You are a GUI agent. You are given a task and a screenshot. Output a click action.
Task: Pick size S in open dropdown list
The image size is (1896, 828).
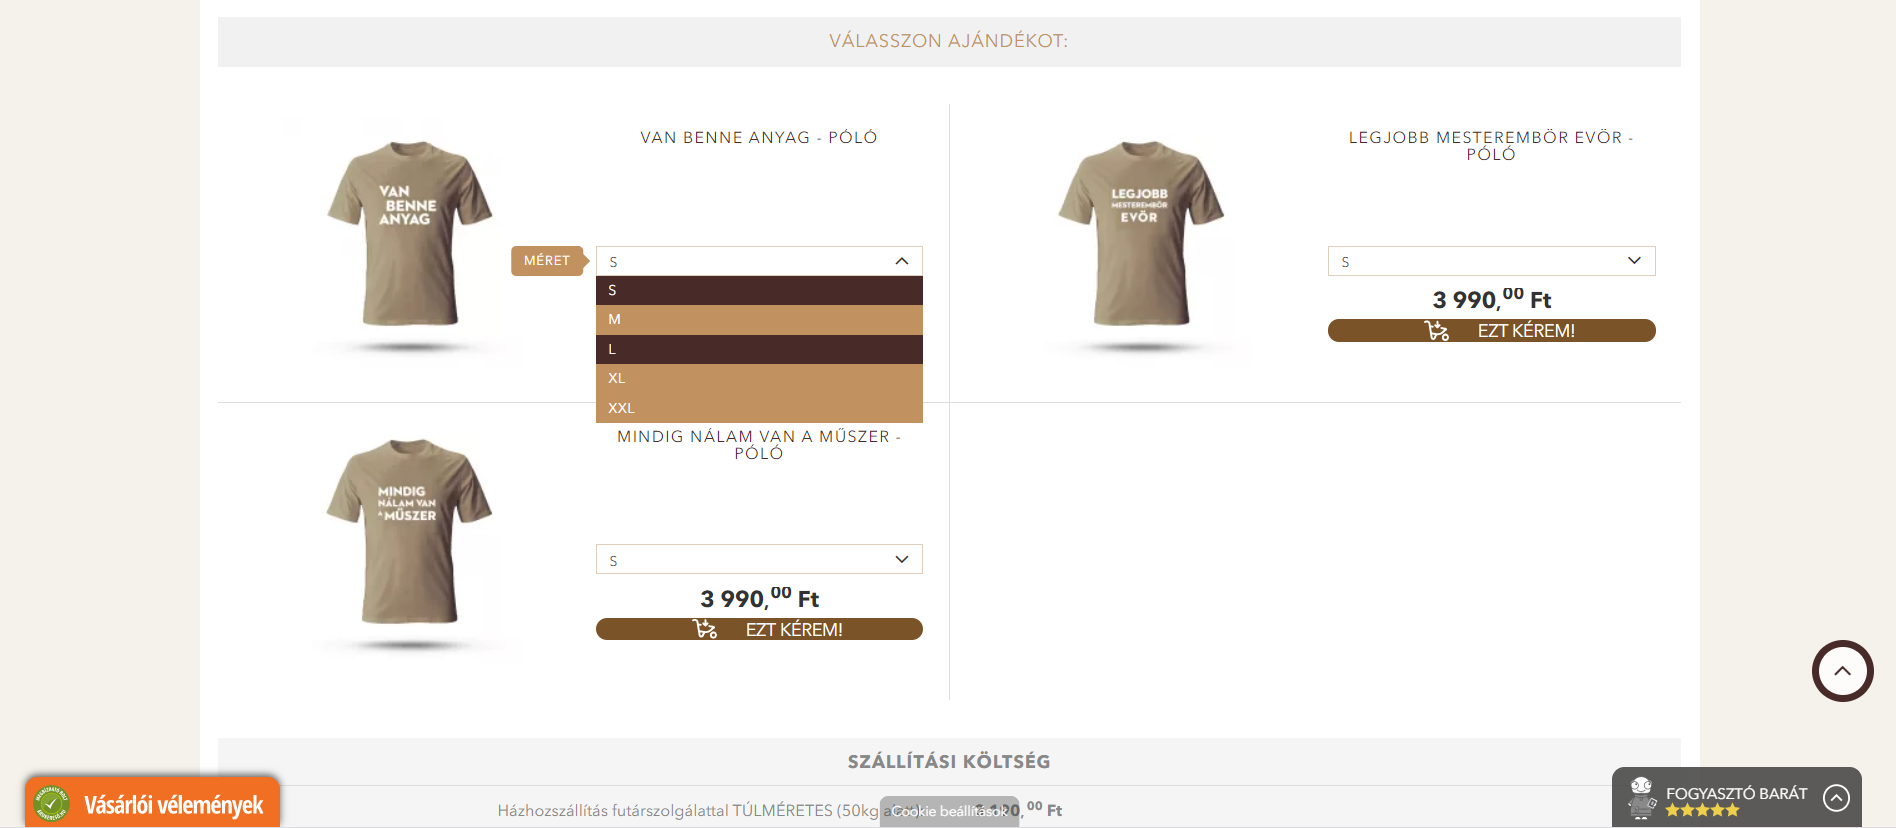pos(759,290)
